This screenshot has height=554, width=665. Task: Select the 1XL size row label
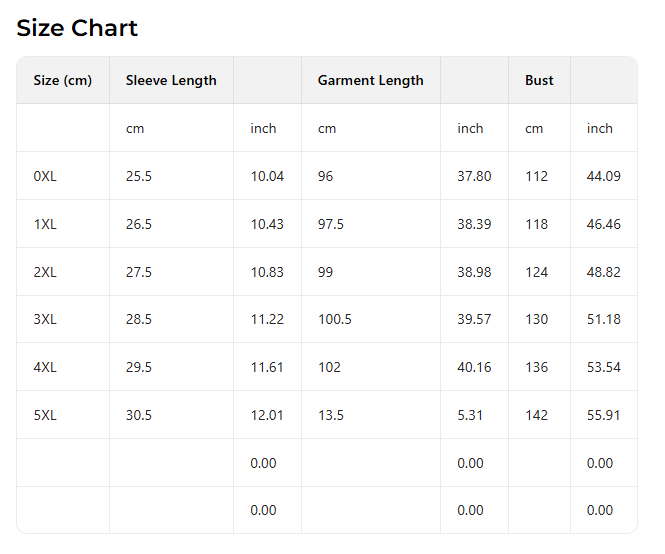tap(45, 224)
